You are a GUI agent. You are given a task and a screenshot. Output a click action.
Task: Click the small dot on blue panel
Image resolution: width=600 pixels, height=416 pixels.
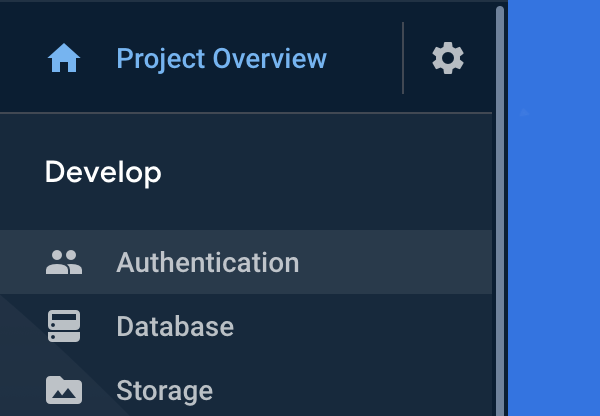point(524,113)
